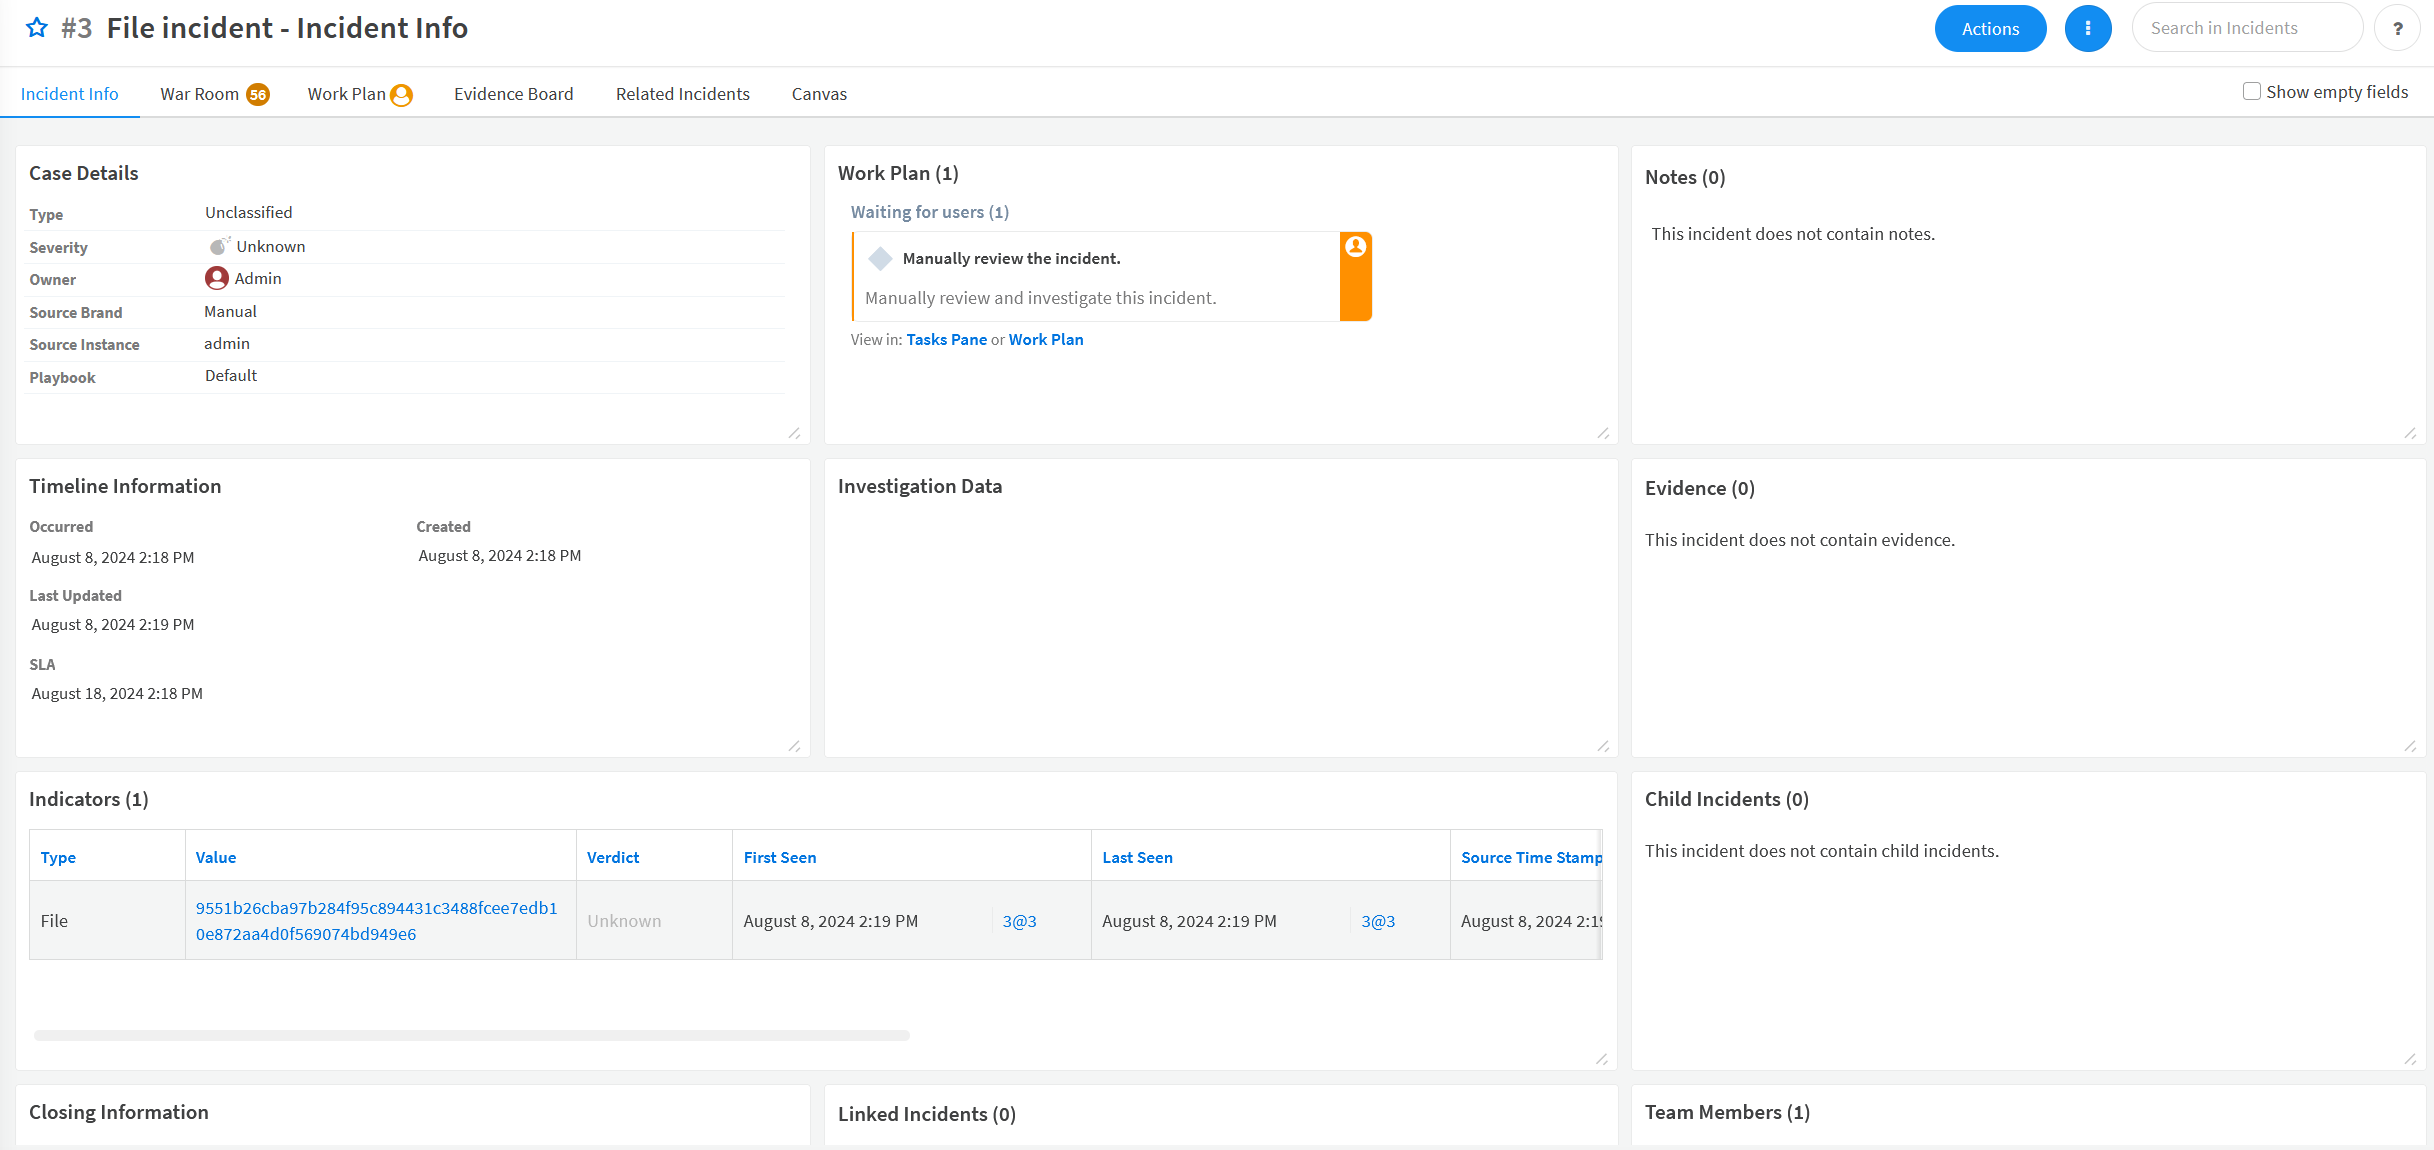Switch to the Canvas tab
This screenshot has width=2434, height=1150.
(819, 94)
